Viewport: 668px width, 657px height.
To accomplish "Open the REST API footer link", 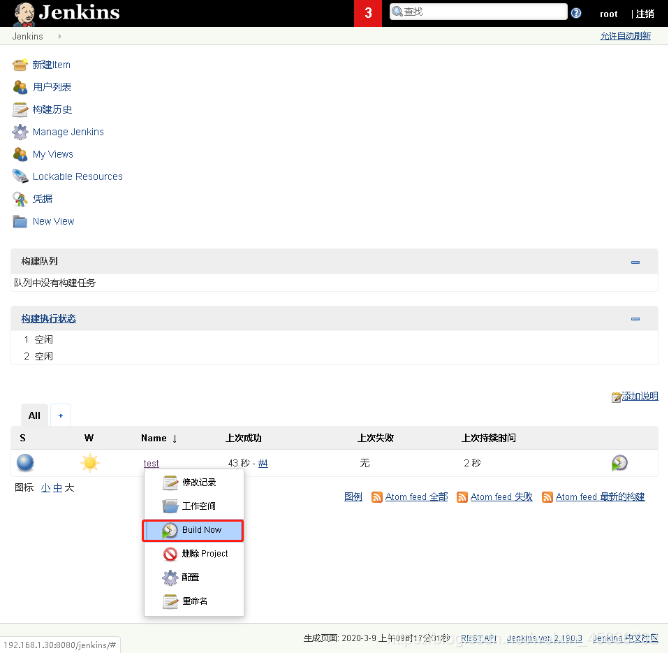I will (x=478, y=638).
